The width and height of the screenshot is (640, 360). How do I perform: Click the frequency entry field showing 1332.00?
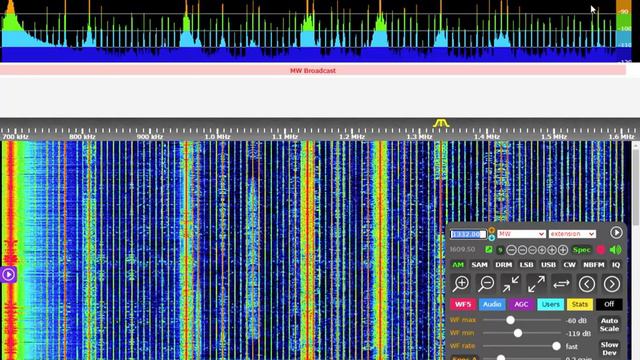coord(468,234)
